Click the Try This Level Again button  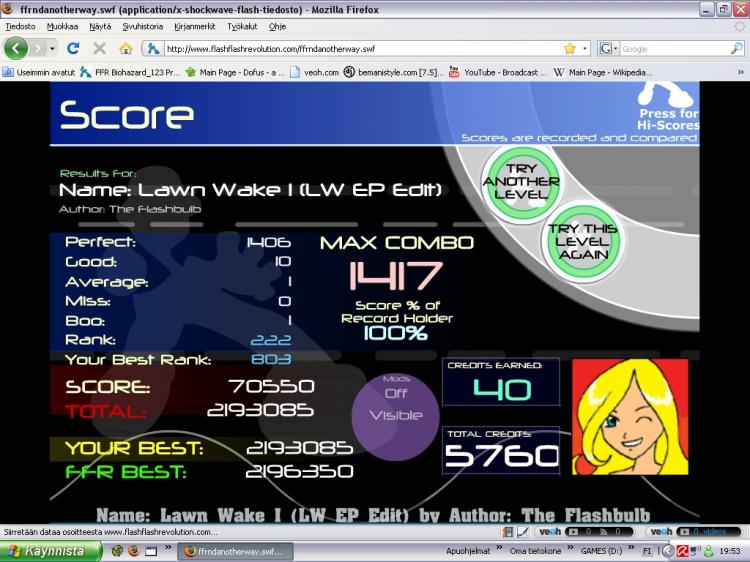[x=583, y=242]
